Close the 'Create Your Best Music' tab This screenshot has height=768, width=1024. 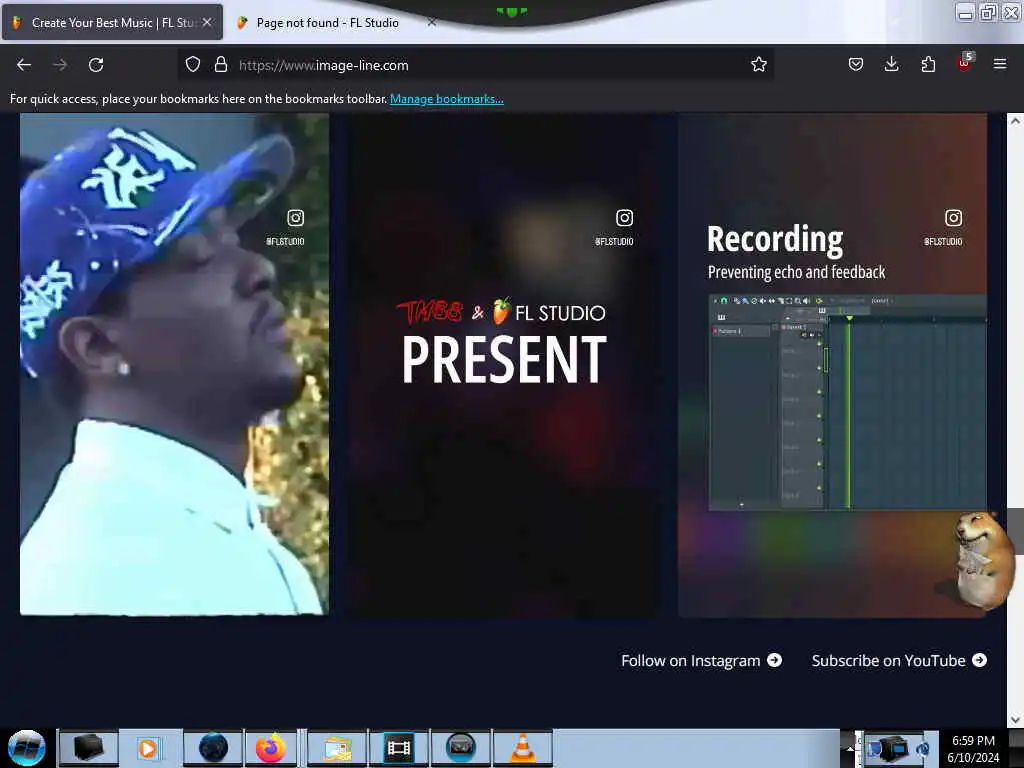click(207, 22)
